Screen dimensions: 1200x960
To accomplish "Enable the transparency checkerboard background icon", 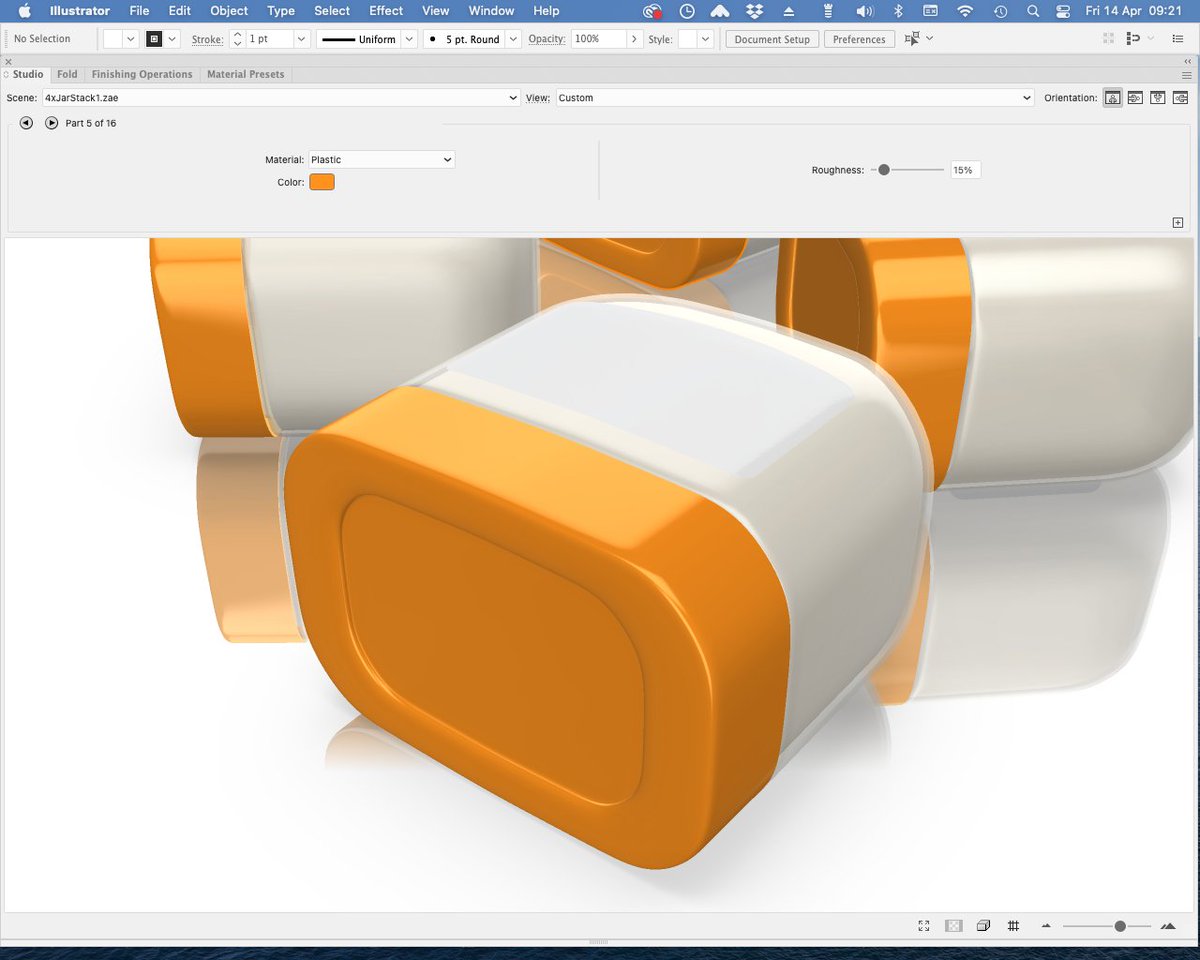I will [953, 925].
